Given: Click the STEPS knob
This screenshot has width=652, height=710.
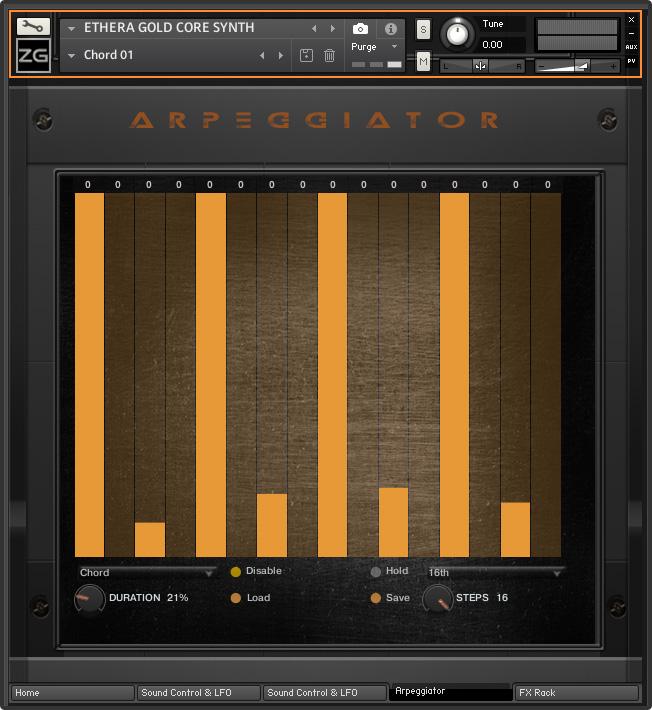Looking at the screenshot, I should [437, 599].
